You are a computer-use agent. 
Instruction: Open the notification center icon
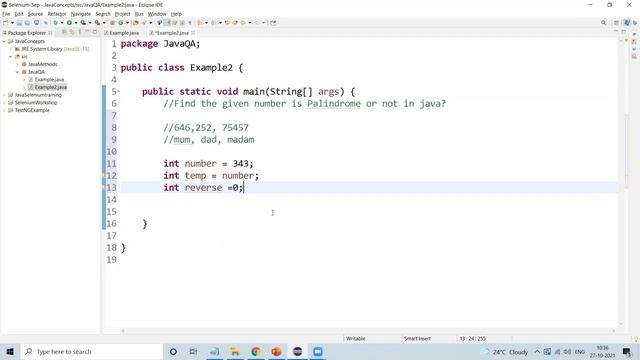tap(627, 351)
